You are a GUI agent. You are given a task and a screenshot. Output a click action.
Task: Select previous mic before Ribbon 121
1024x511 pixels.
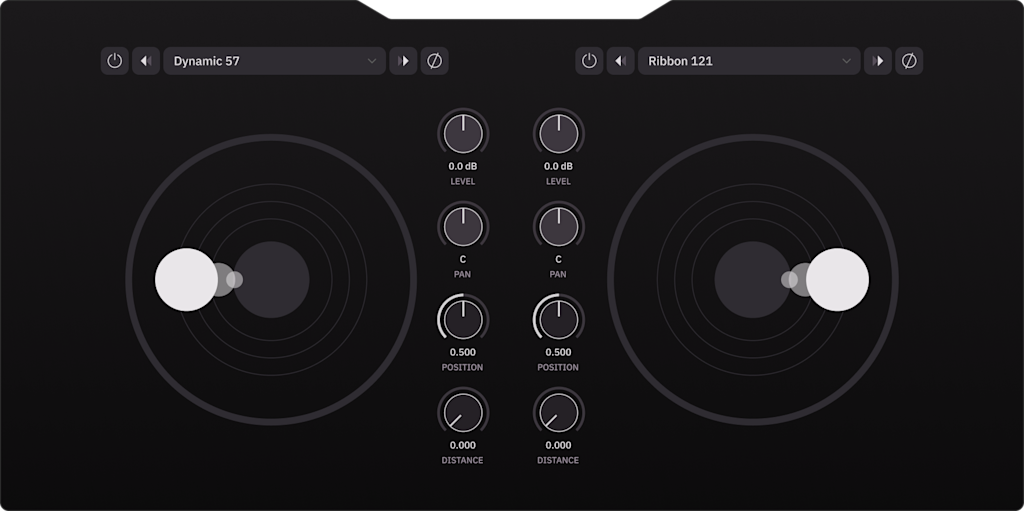620,61
